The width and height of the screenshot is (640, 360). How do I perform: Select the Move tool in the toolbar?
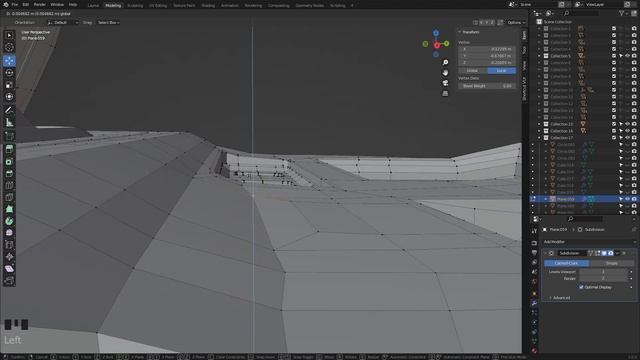click(9, 61)
